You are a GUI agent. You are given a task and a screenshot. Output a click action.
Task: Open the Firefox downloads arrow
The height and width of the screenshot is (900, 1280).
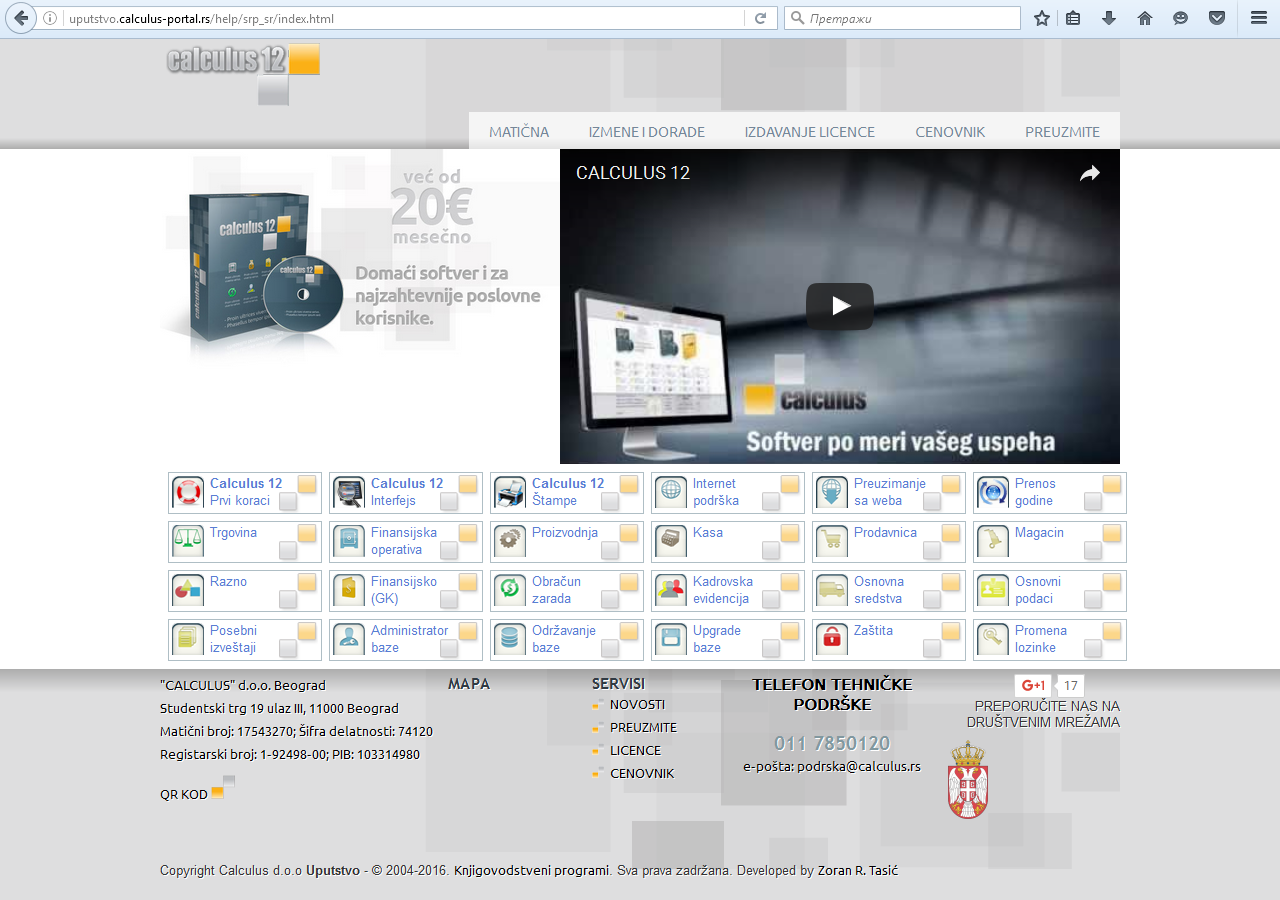click(1109, 18)
